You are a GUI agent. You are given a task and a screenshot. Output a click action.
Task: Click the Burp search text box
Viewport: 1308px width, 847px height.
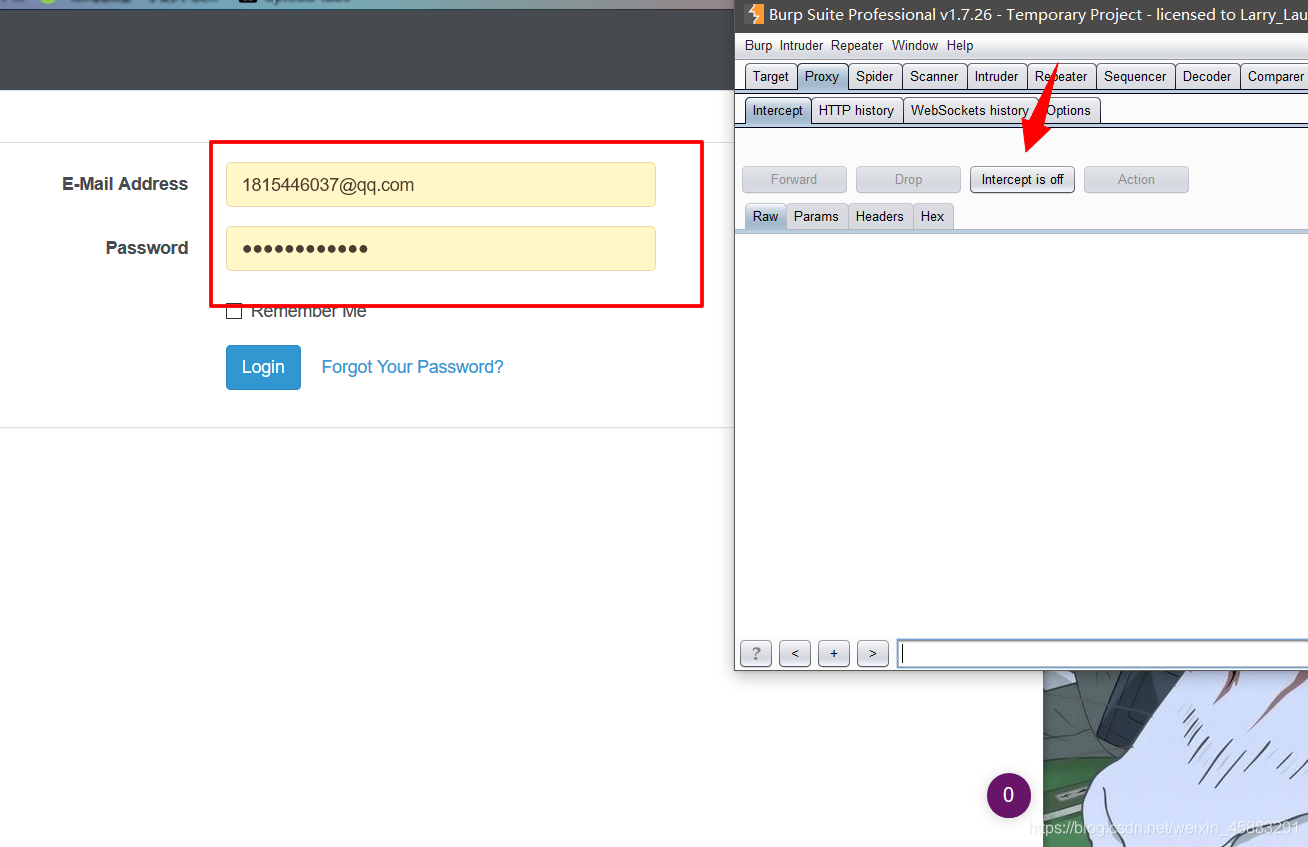click(x=1103, y=654)
